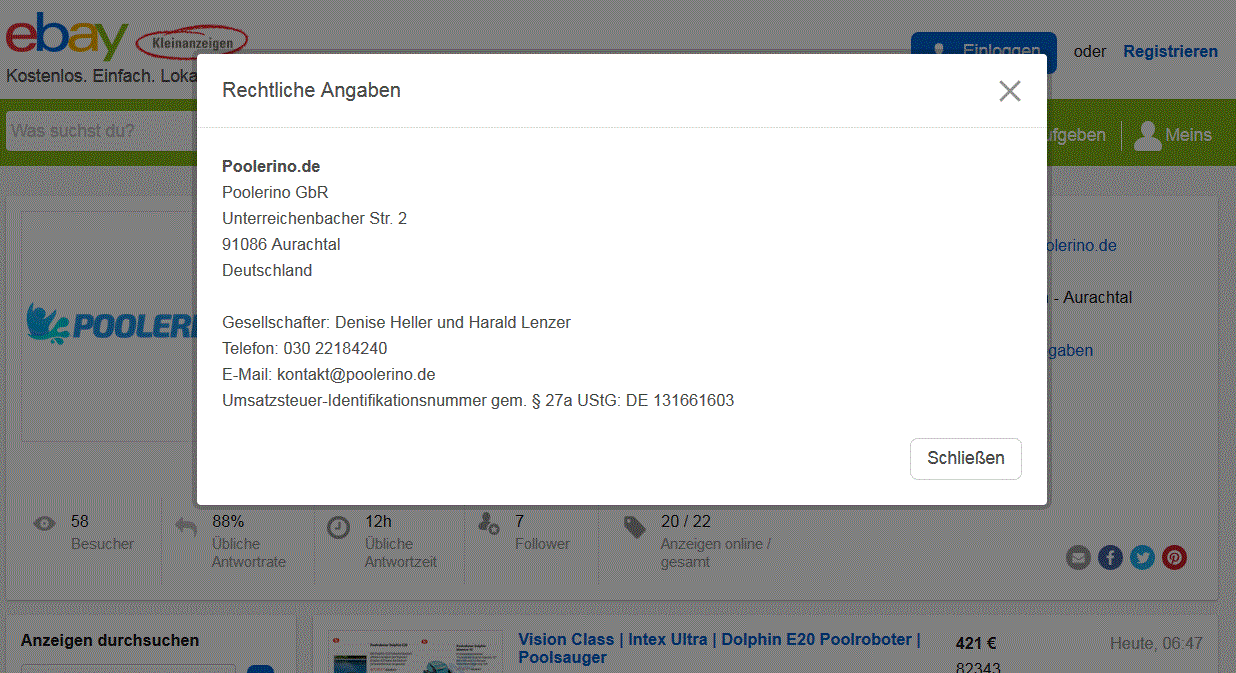Click the '12h' Antwortzeit value

379,521
